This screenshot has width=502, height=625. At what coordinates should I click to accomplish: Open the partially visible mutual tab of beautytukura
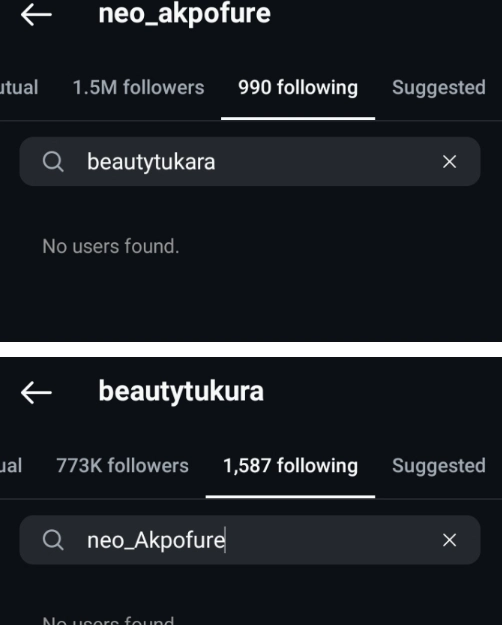click(x=11, y=466)
